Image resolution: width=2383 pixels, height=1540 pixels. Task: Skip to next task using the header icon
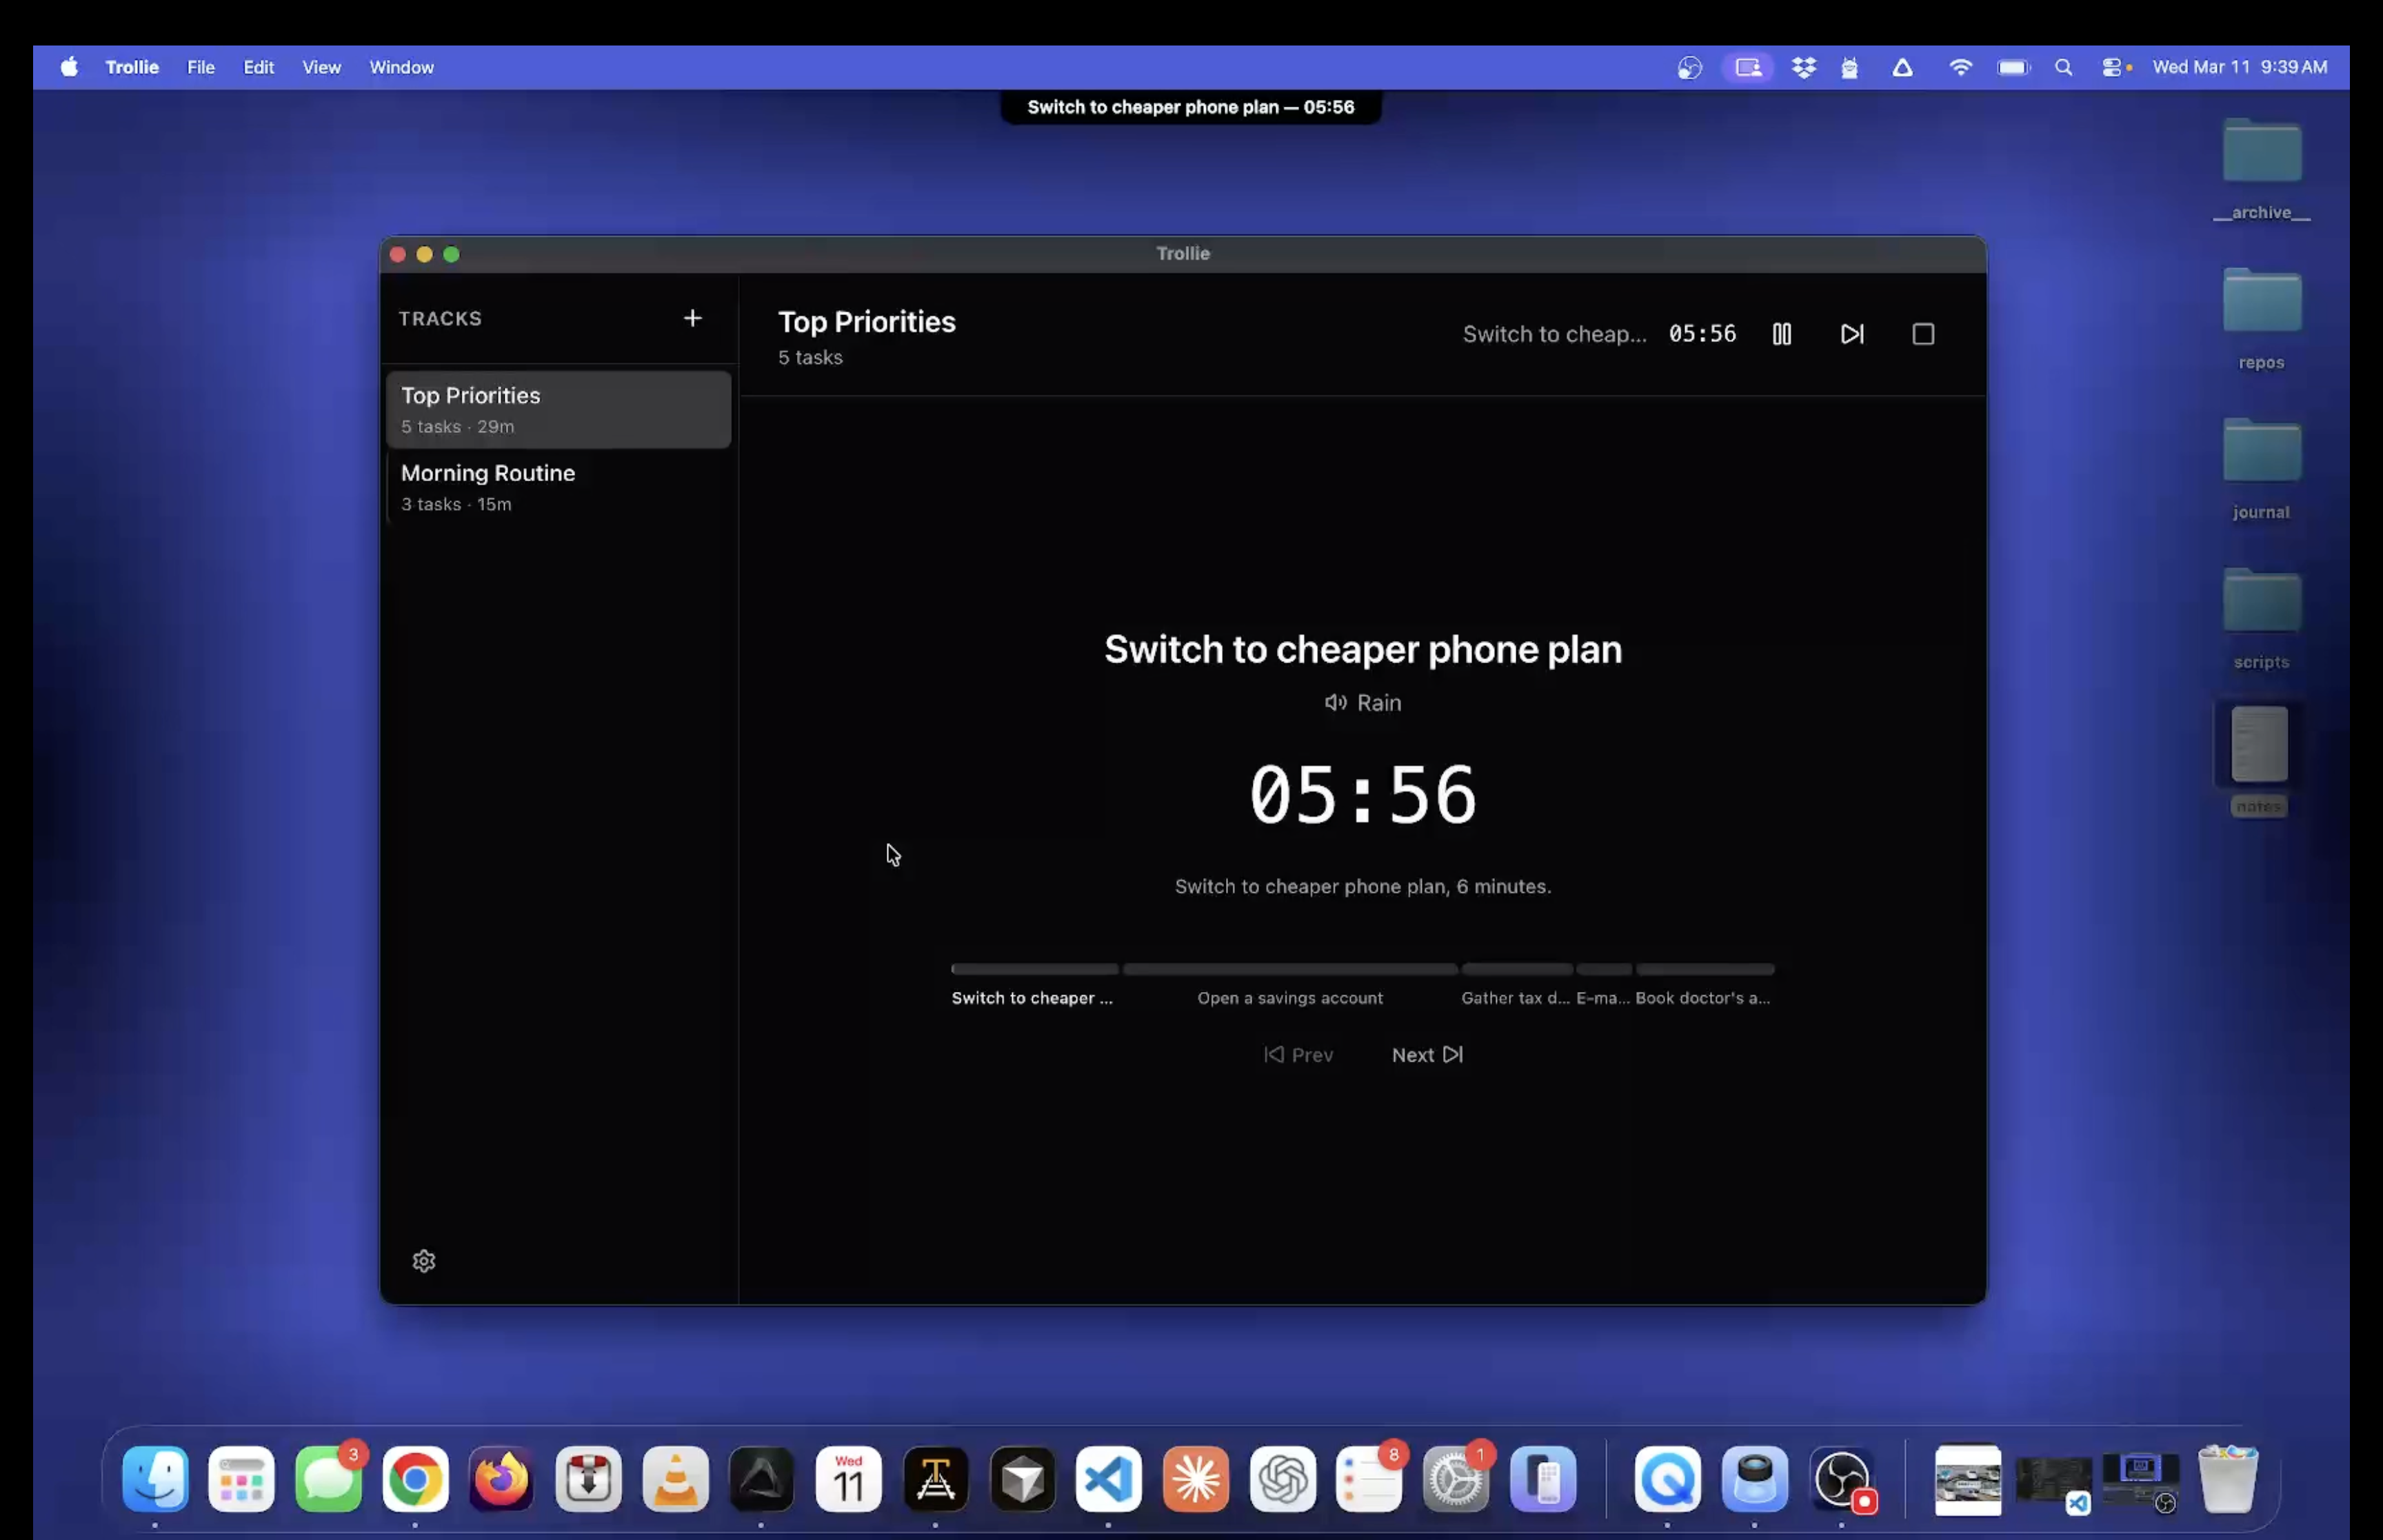1851,334
